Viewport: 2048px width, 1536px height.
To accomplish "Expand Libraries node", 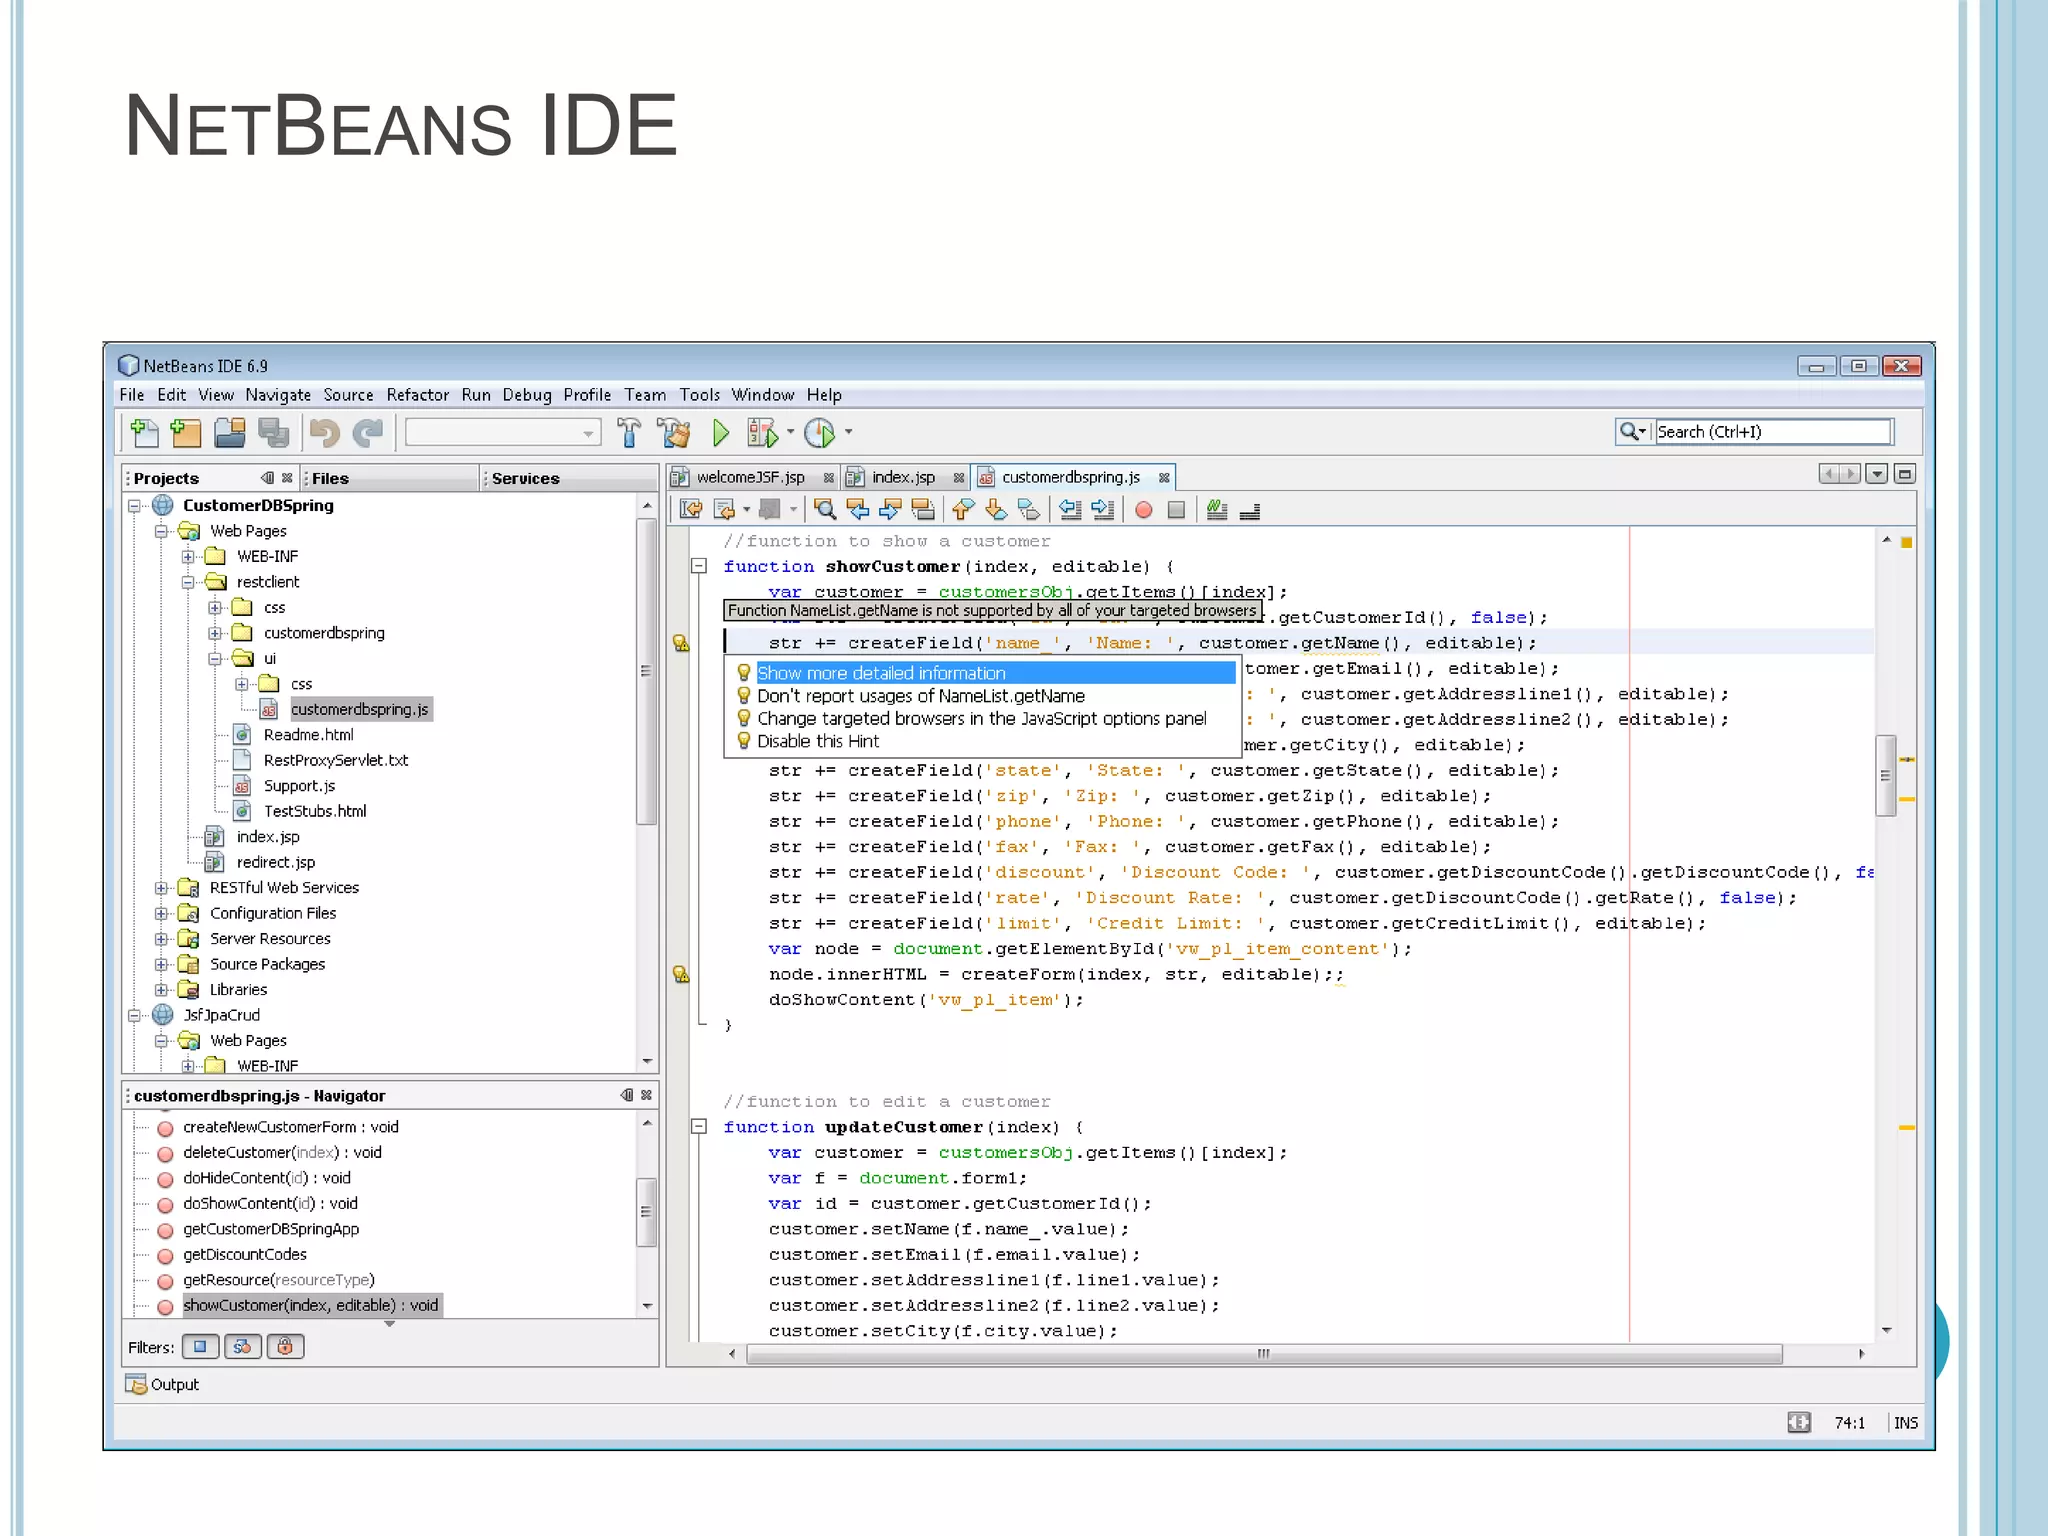I will click(x=161, y=990).
